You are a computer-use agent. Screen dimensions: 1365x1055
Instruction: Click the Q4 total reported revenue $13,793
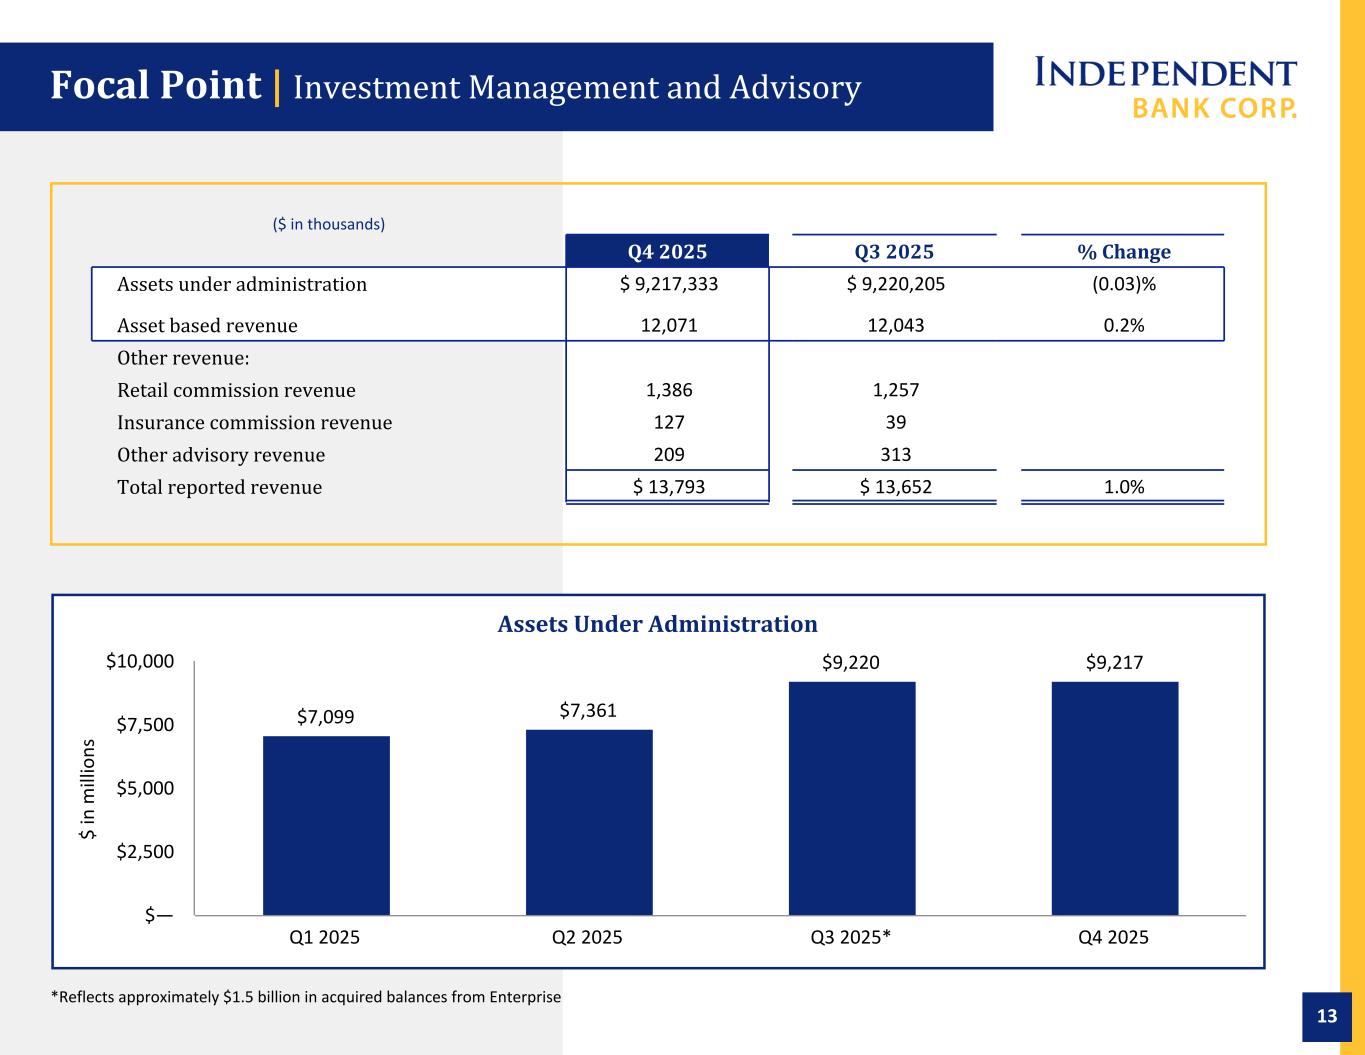669,487
